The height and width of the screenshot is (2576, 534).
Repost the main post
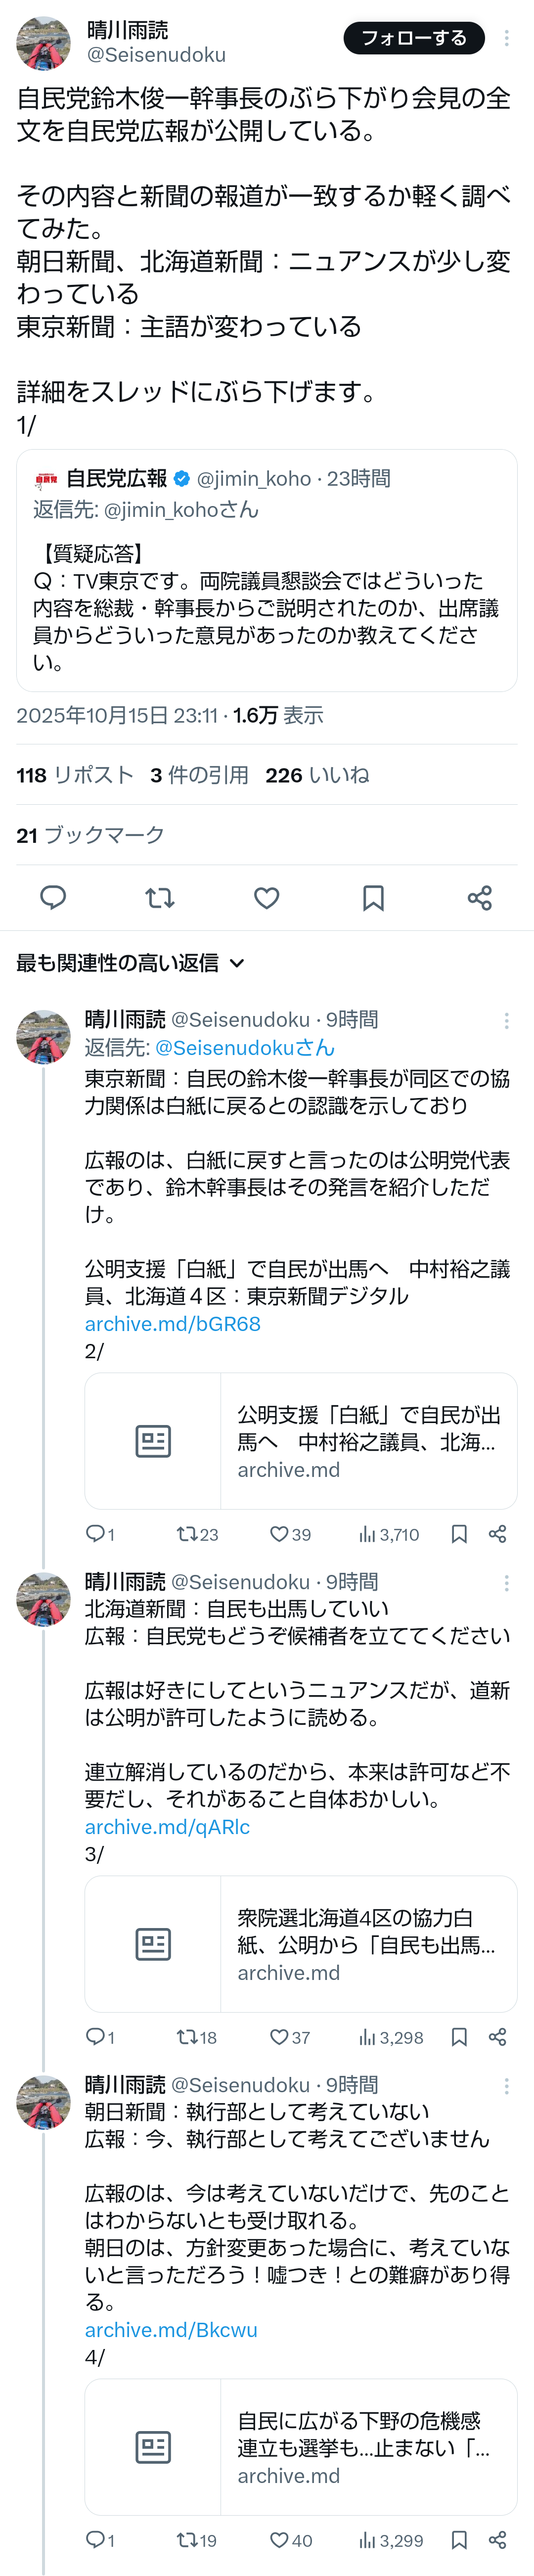pos(160,897)
